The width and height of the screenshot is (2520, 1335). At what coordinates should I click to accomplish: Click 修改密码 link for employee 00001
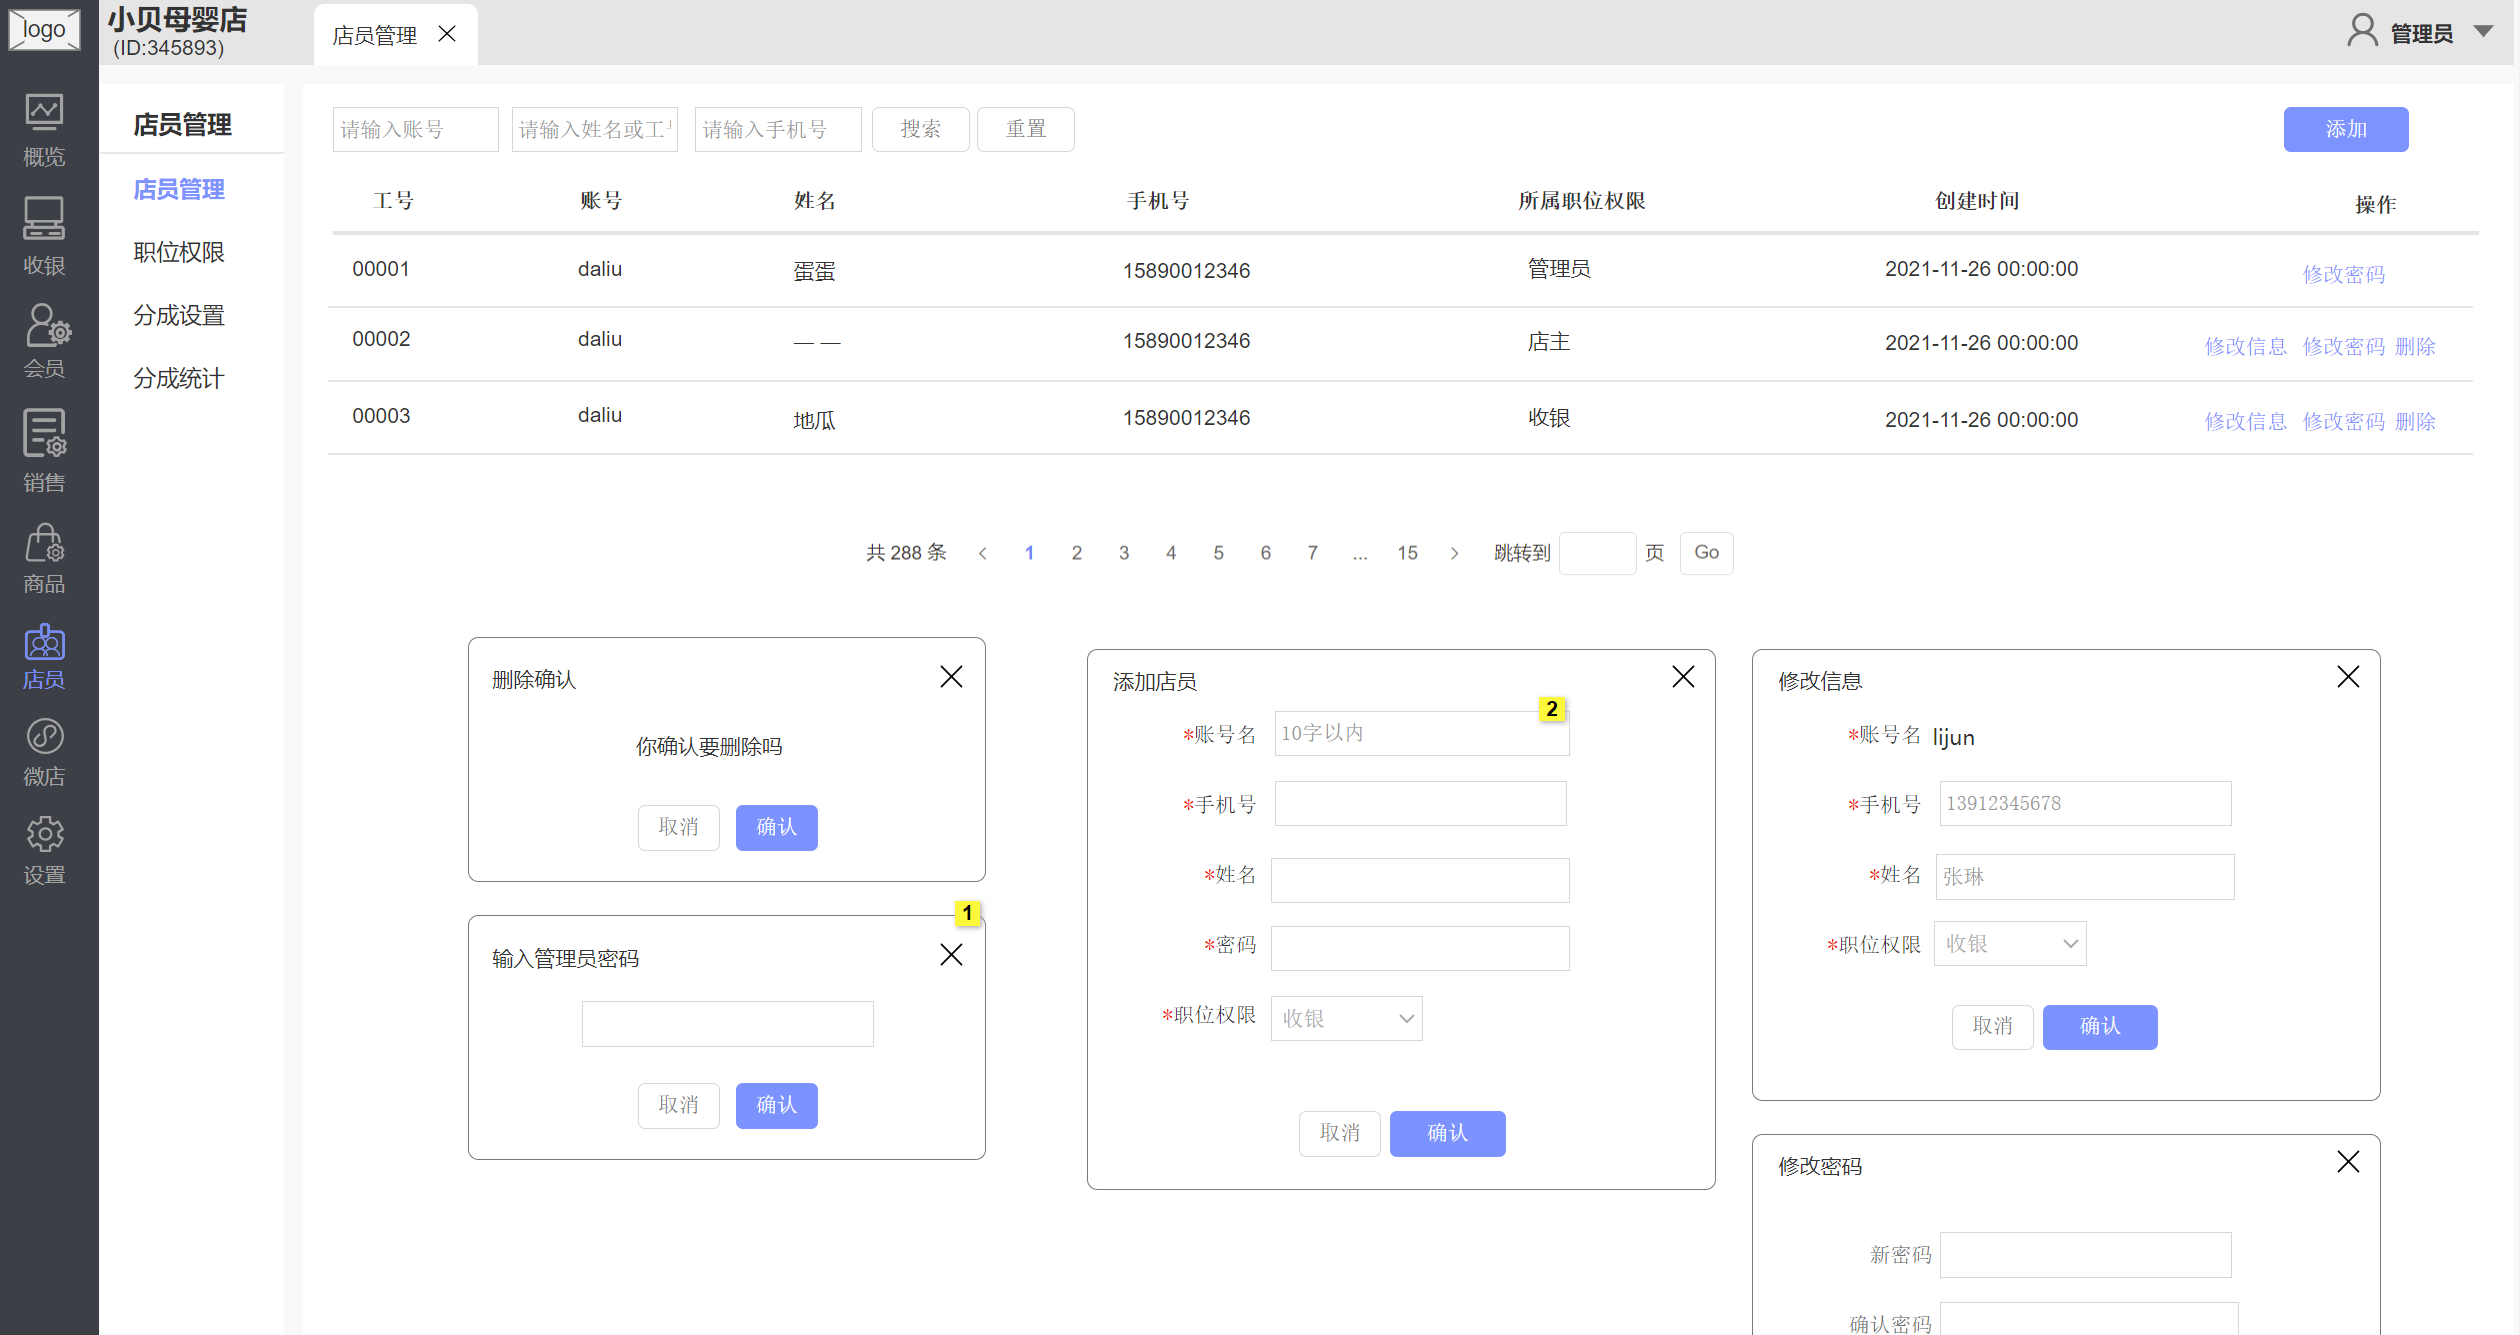coord(2343,274)
